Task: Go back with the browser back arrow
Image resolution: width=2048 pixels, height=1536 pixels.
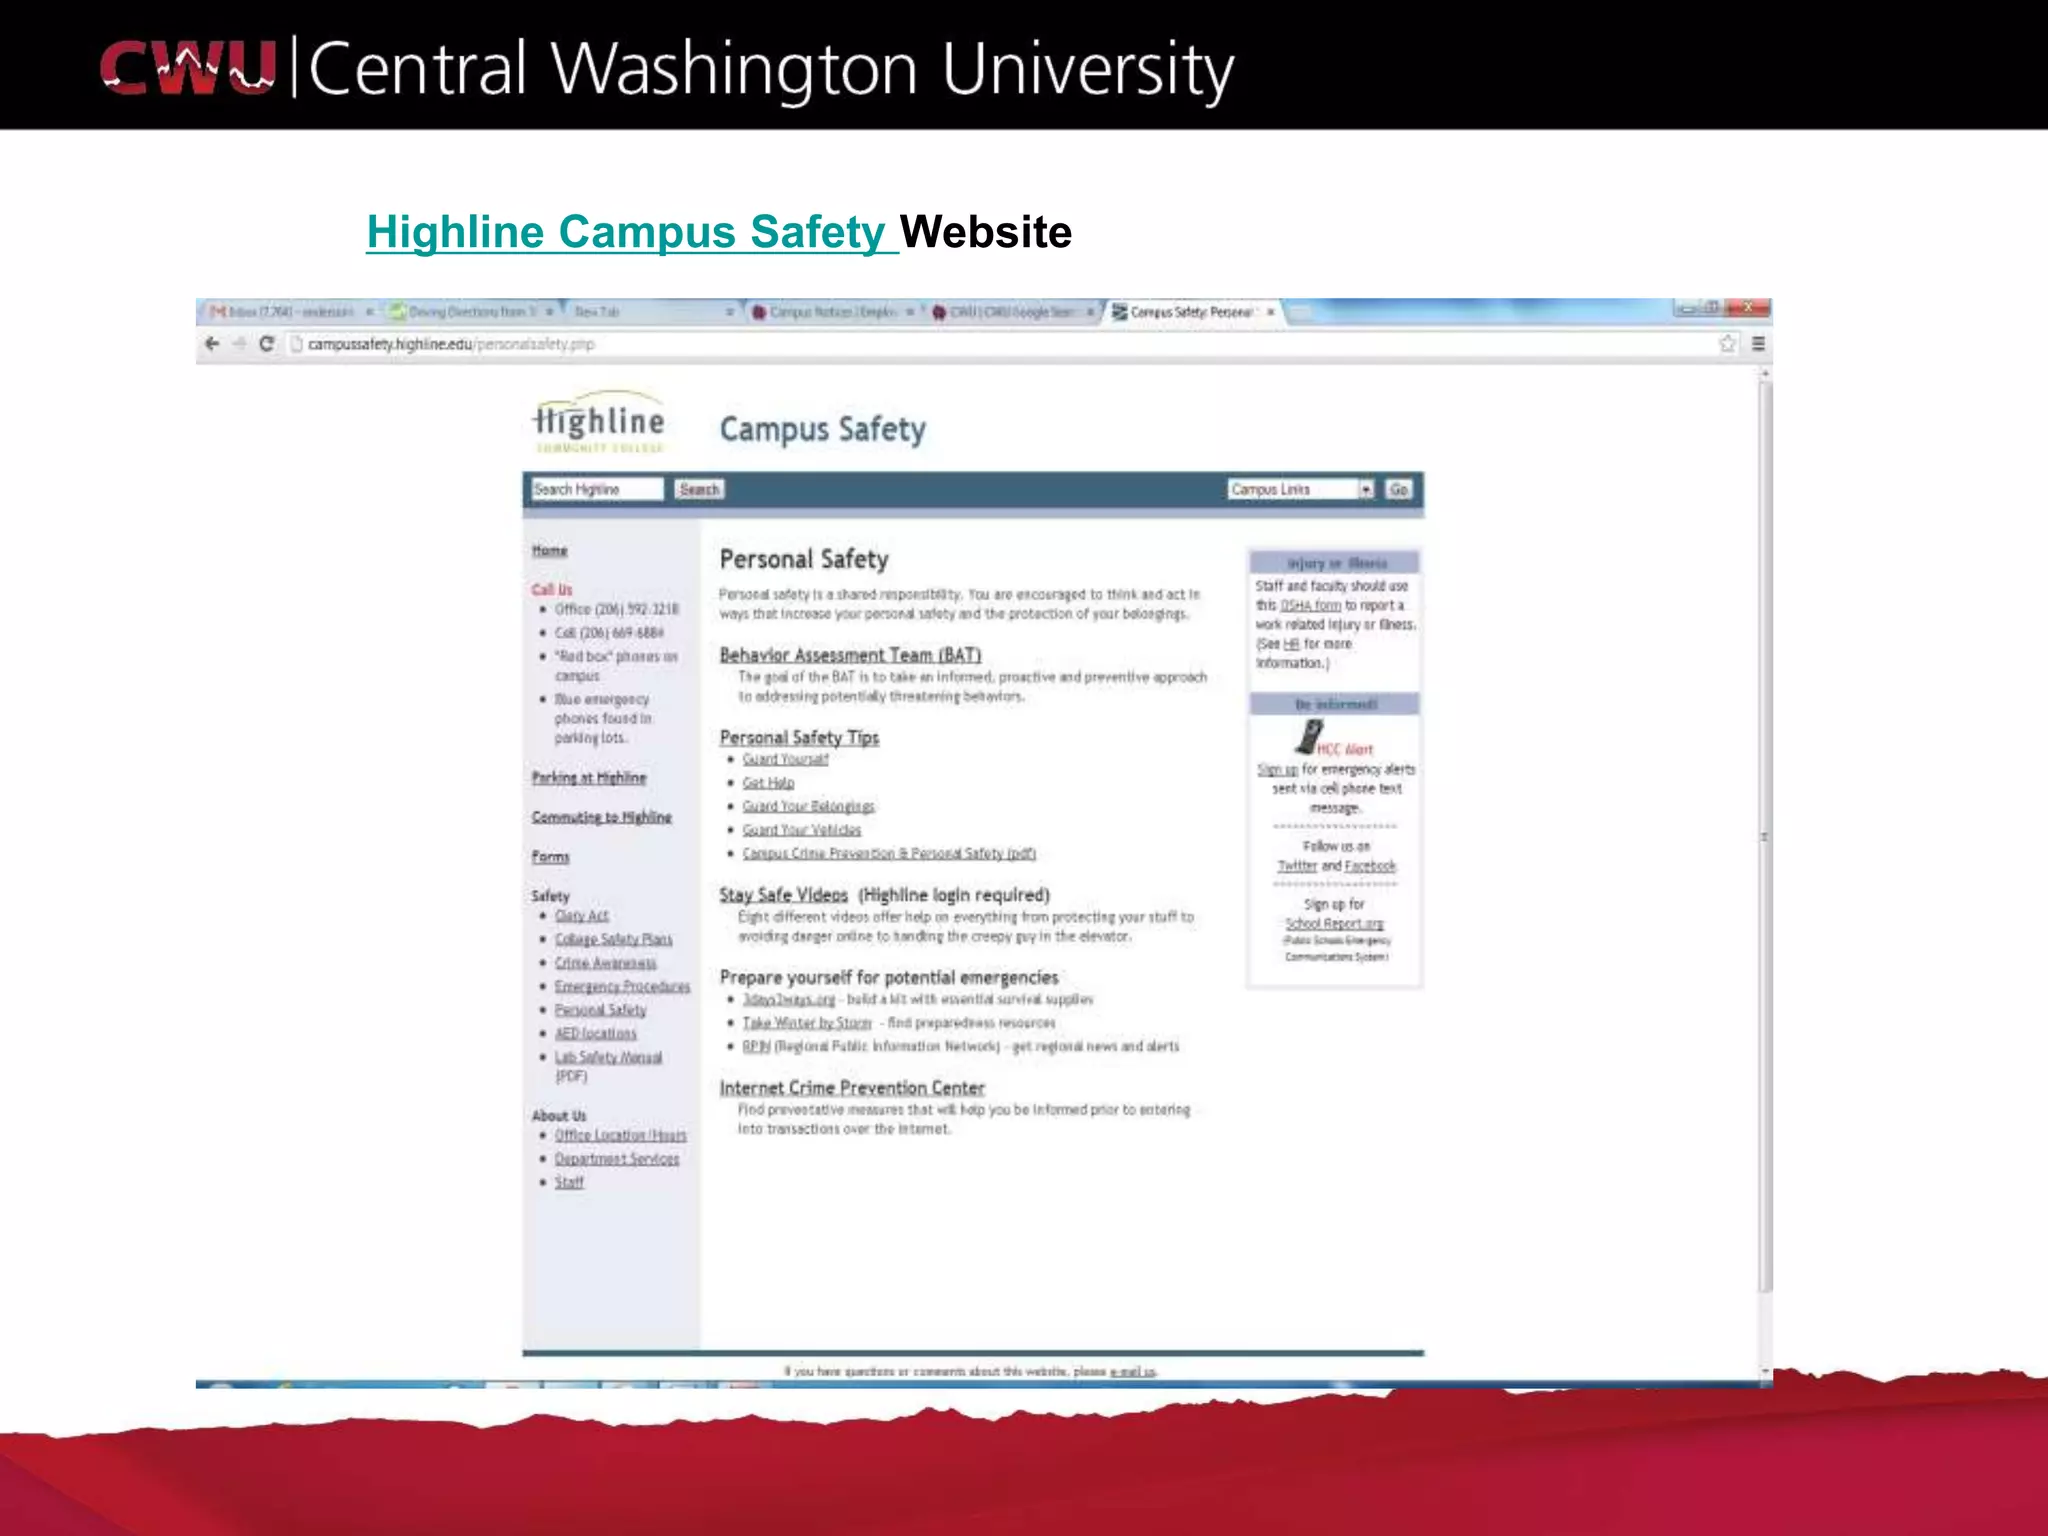Action: click(212, 344)
